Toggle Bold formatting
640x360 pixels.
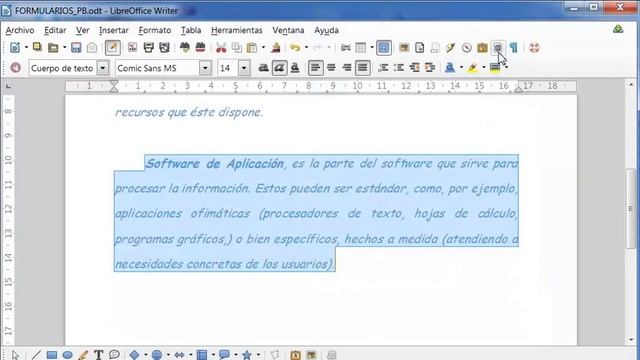point(263,68)
